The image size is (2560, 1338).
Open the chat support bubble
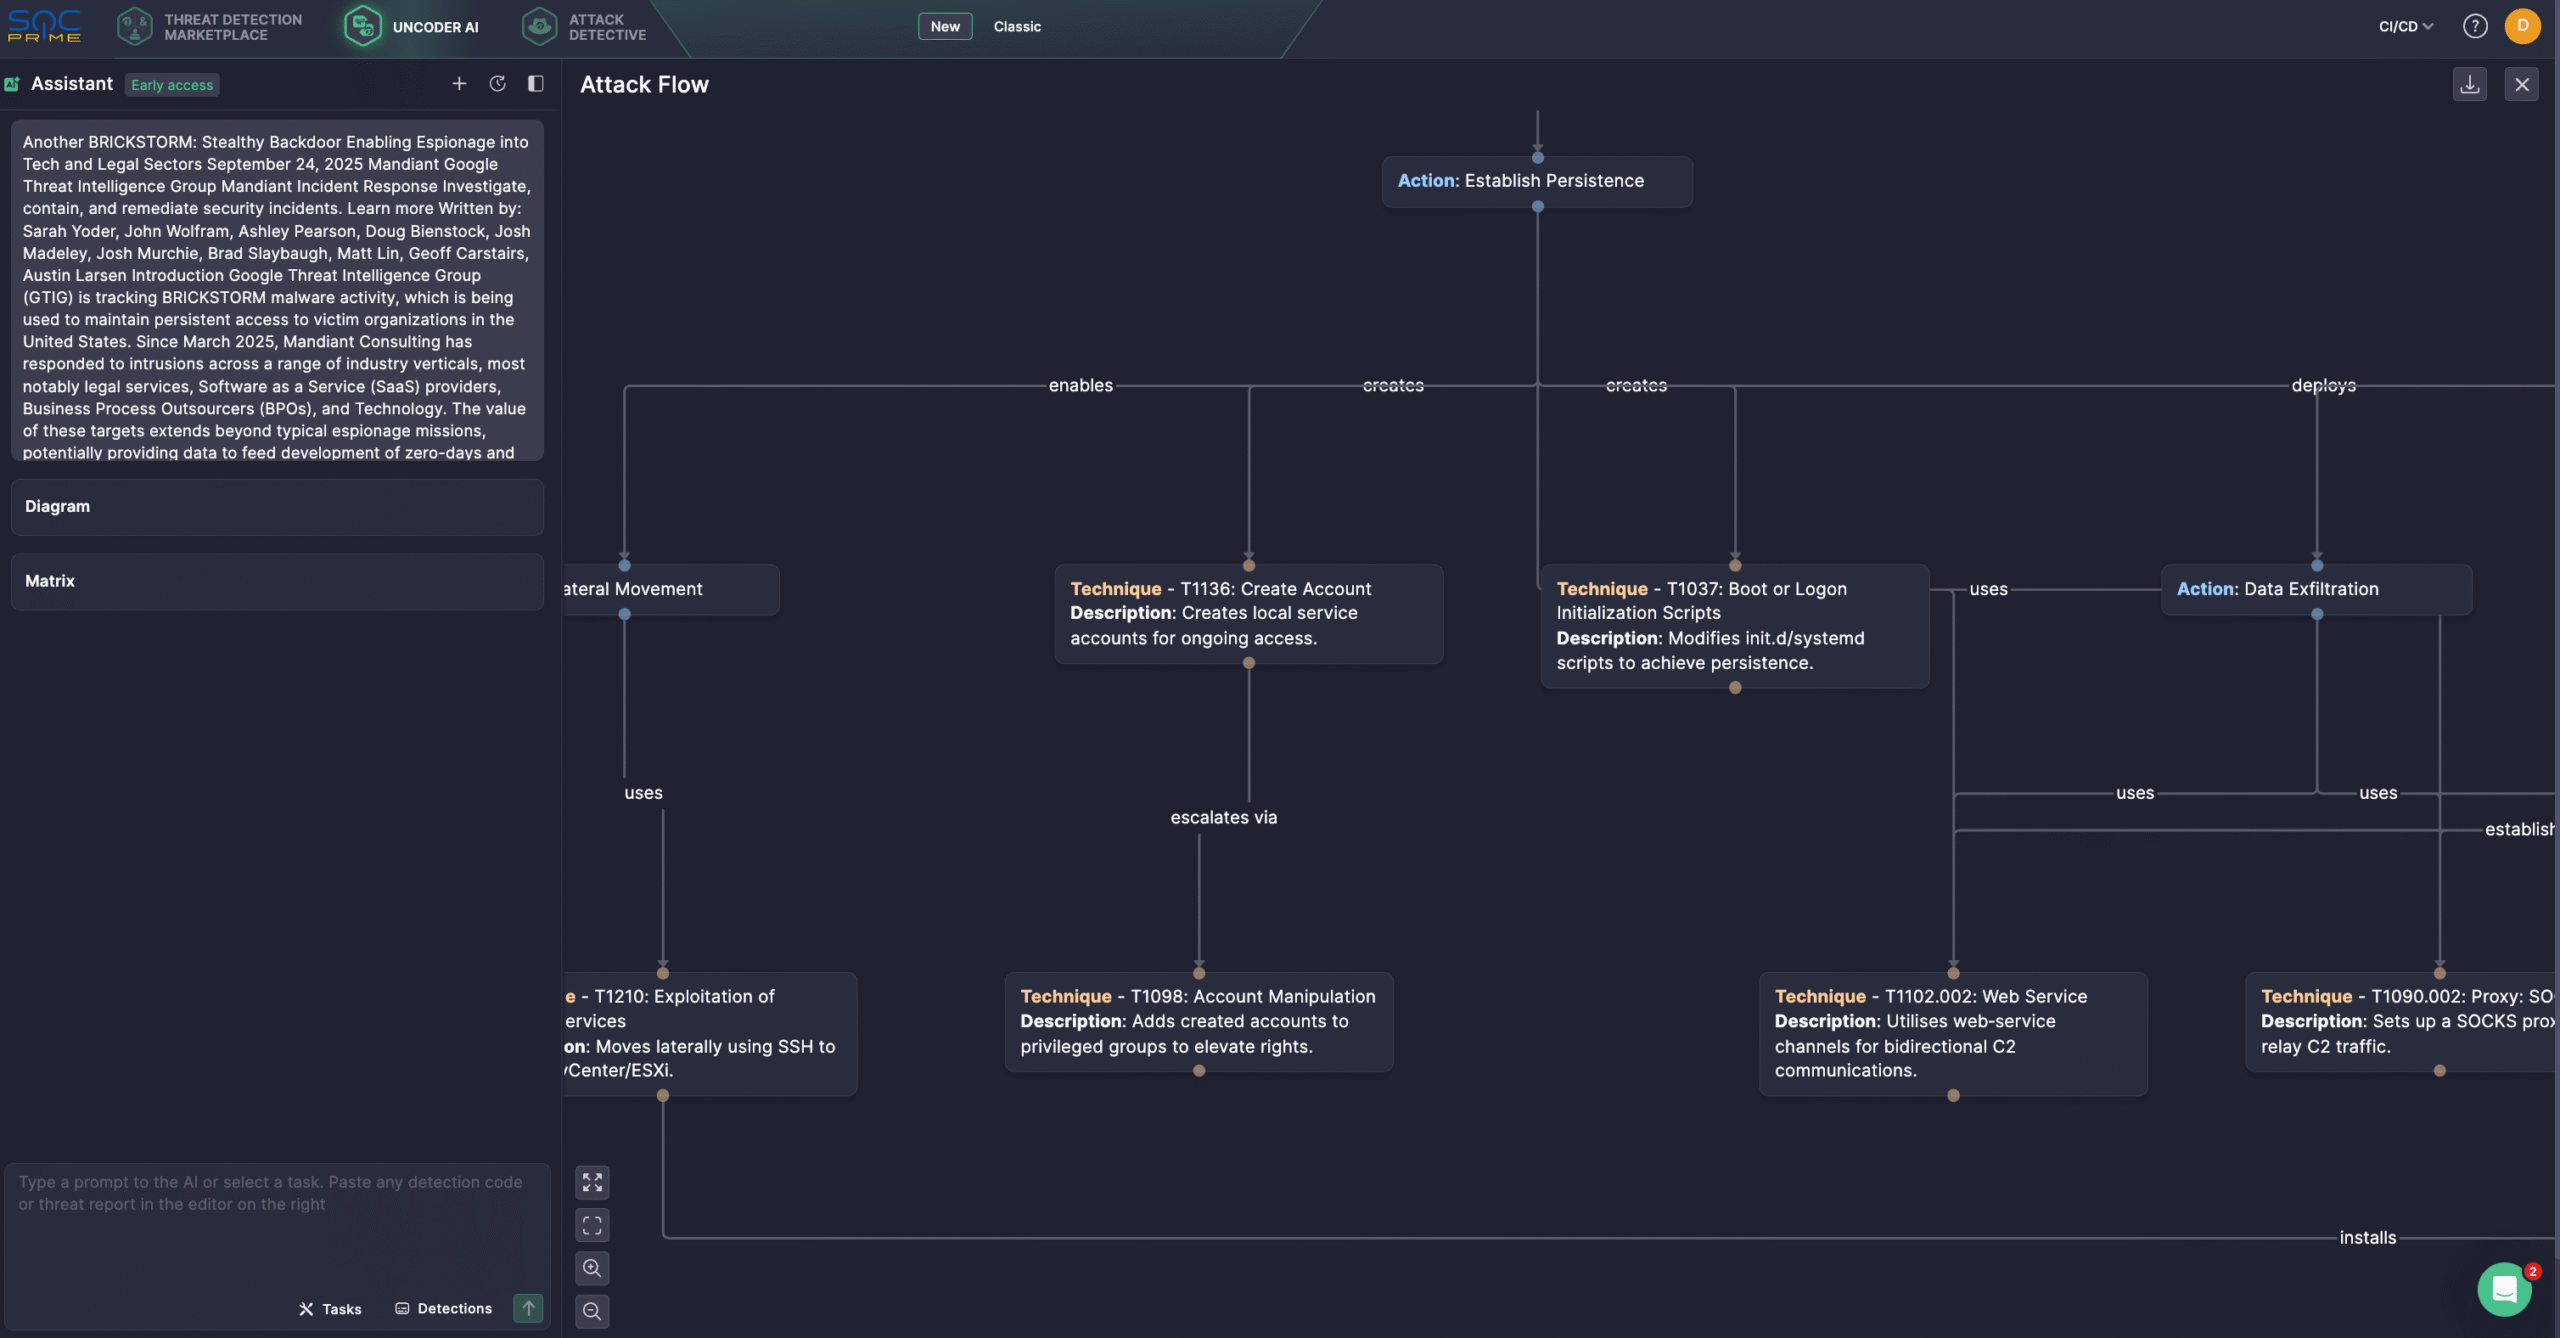click(2504, 1289)
